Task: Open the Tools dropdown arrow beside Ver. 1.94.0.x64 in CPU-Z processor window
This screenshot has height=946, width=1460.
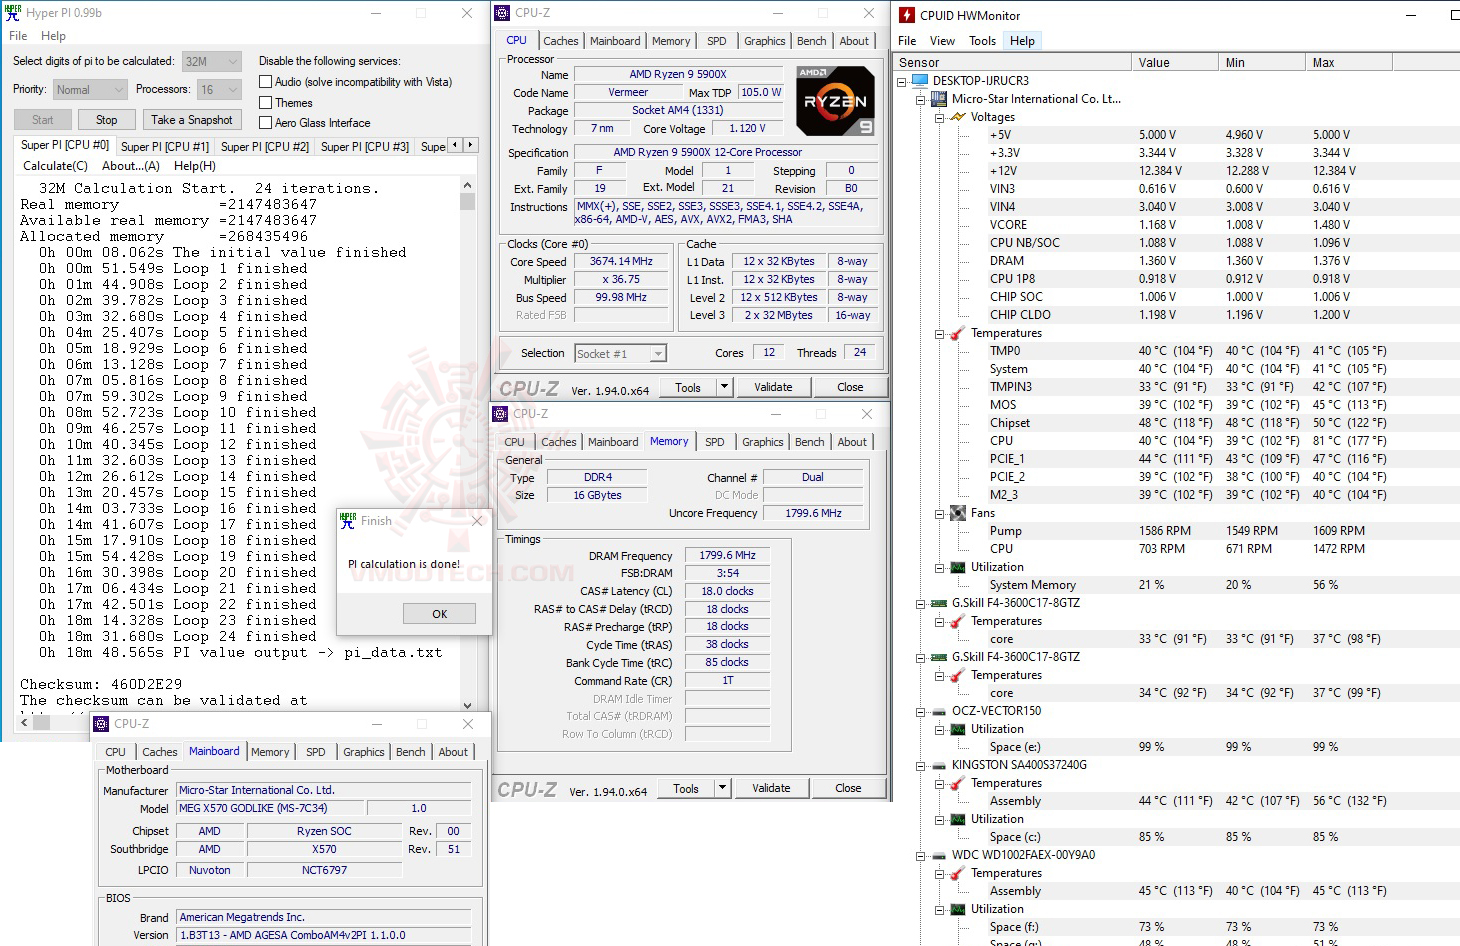Action: click(x=725, y=387)
